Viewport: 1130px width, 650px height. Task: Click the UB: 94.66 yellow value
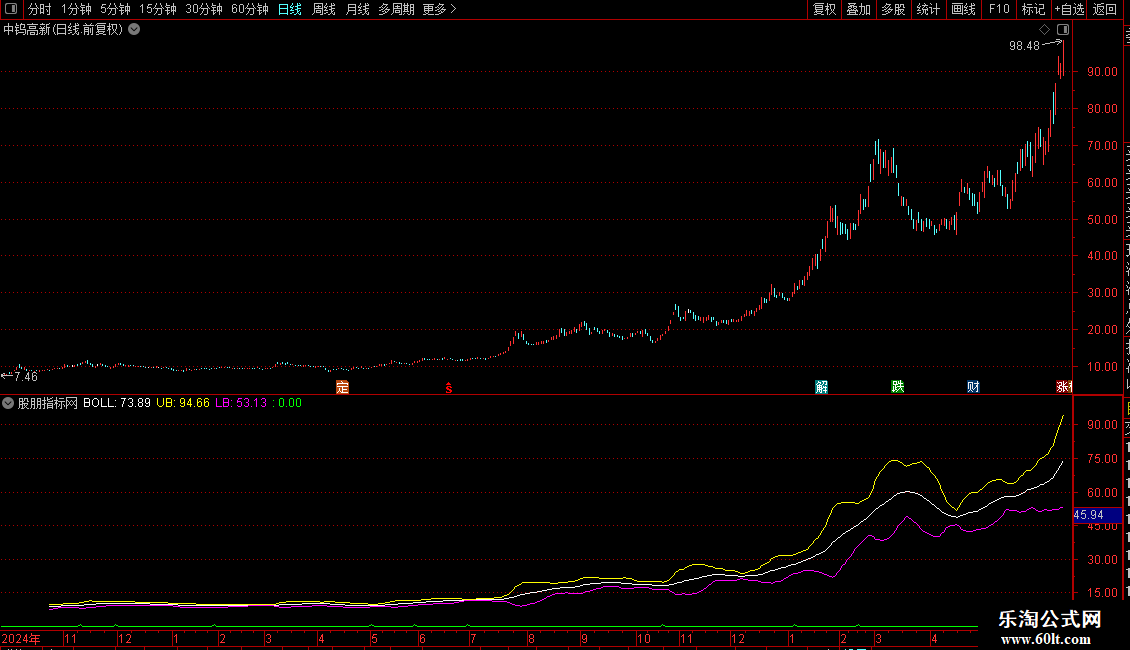(x=183, y=403)
